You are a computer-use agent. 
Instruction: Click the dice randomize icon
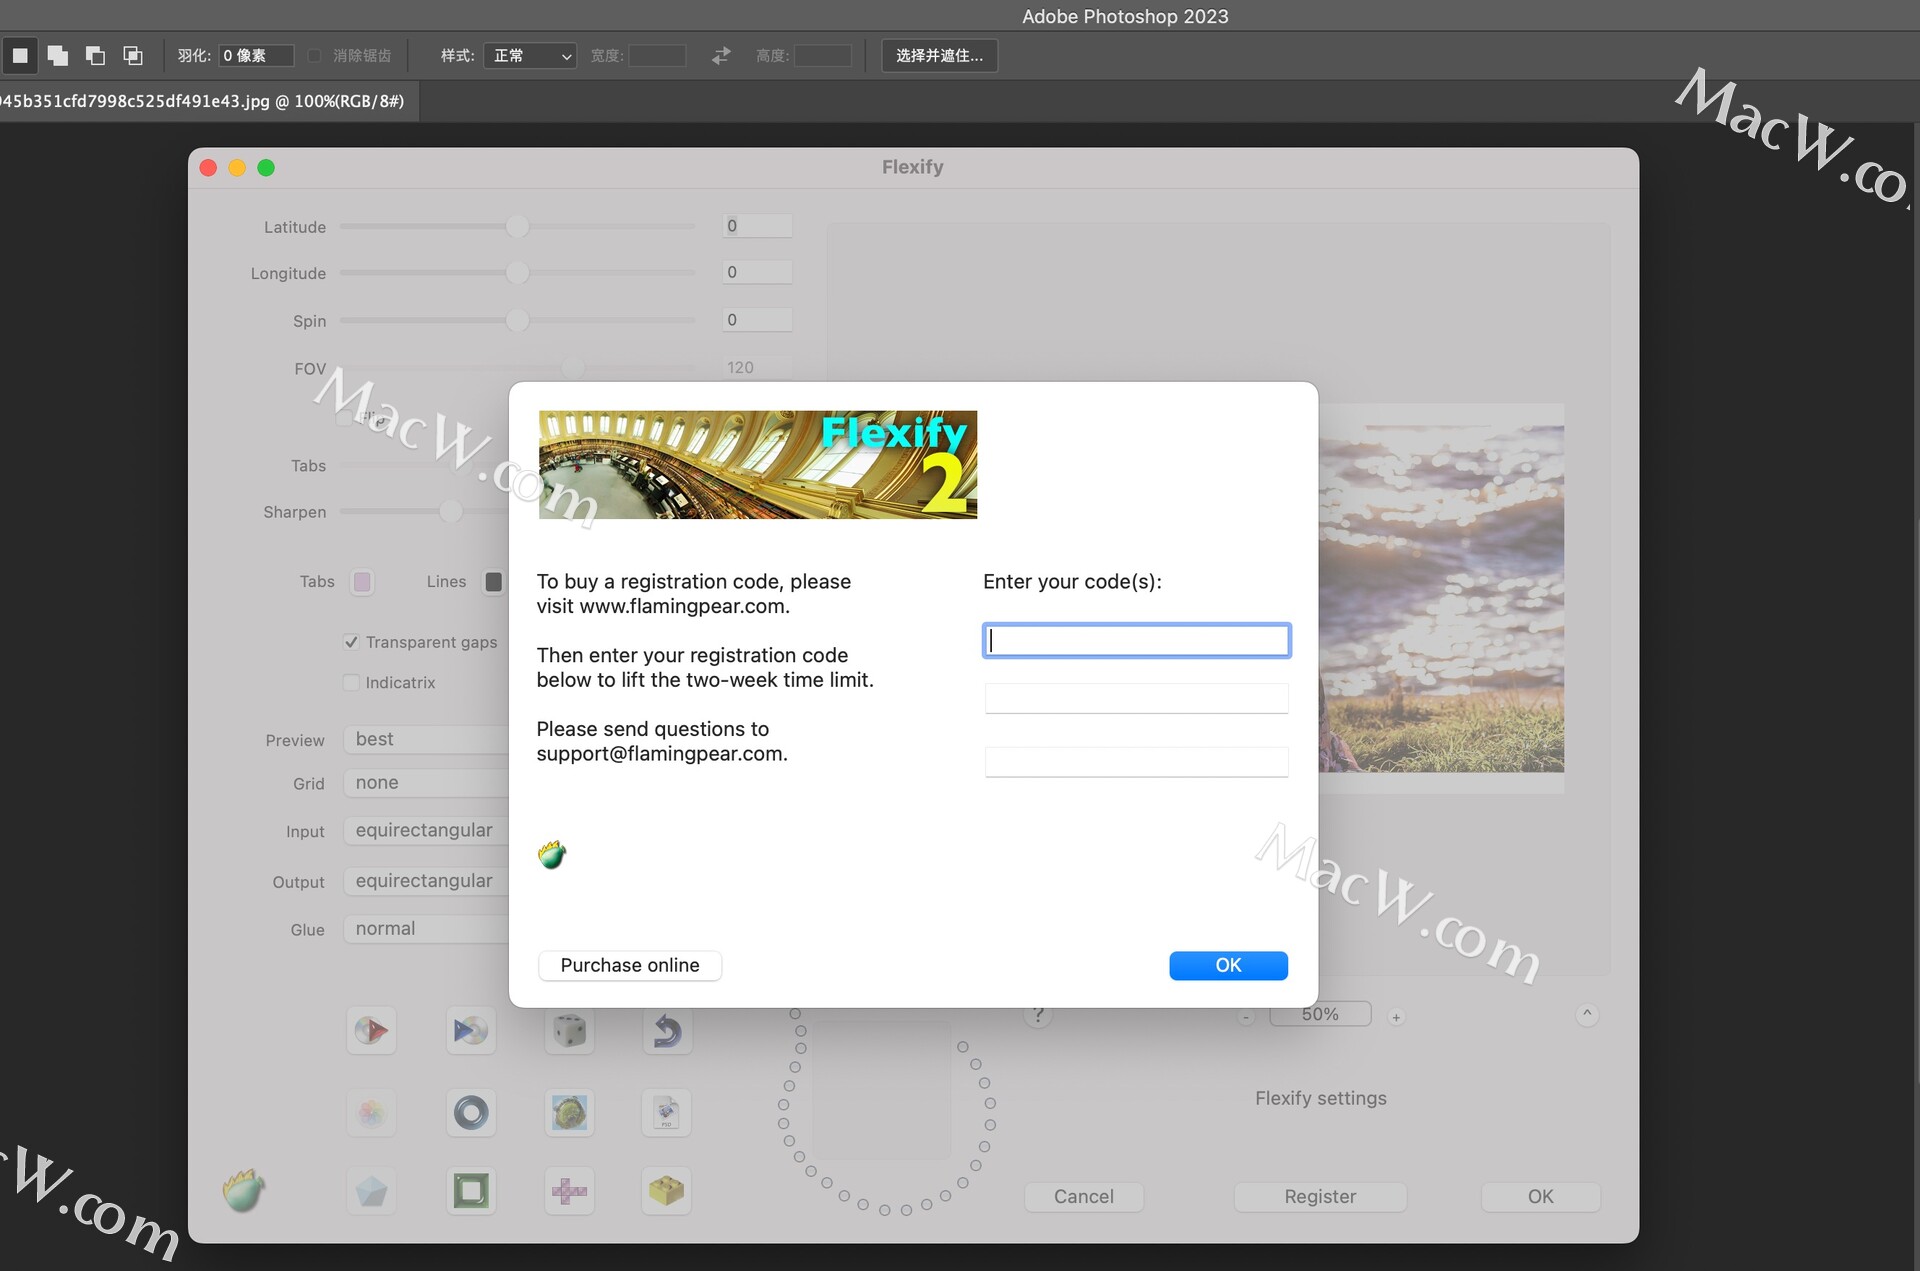point(569,1030)
